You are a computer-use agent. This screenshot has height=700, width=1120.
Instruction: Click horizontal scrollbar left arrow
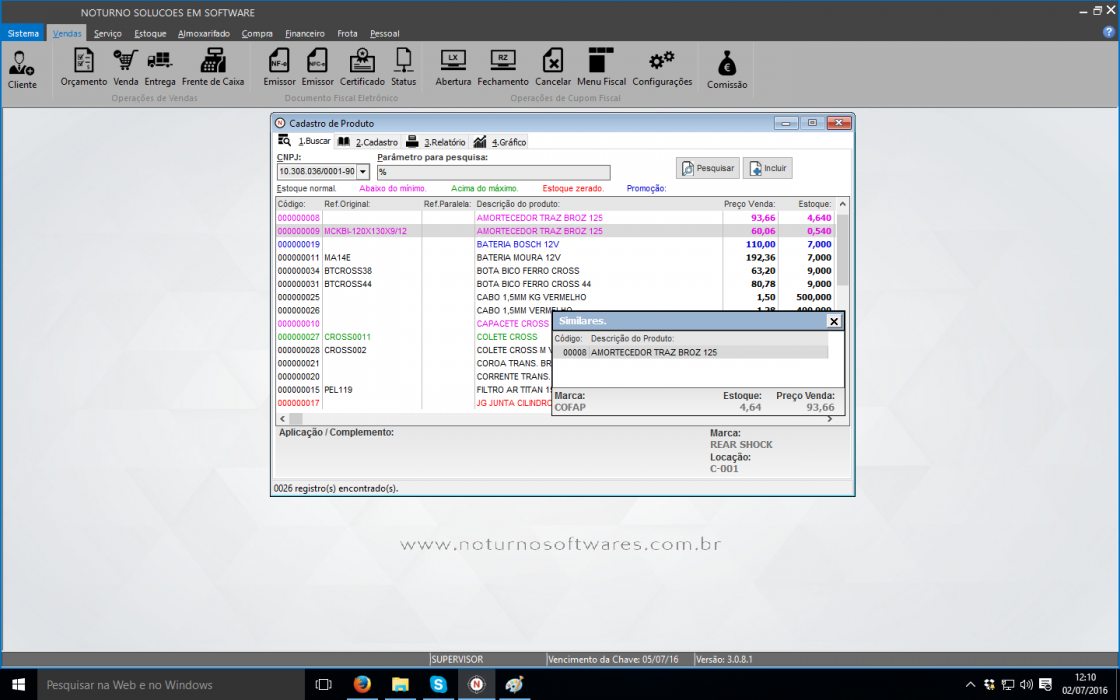(x=283, y=419)
